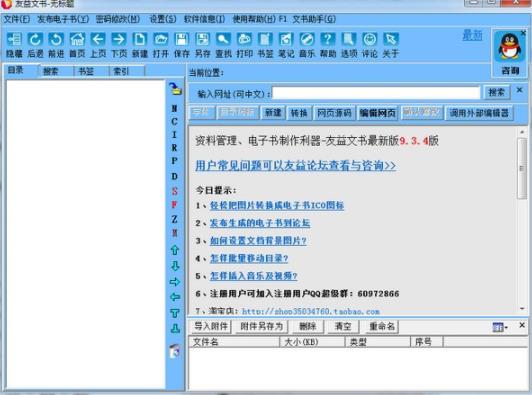The image size is (532, 395).
Task: Open link 如何设置文档背景图片?
Action: (x=258, y=241)
